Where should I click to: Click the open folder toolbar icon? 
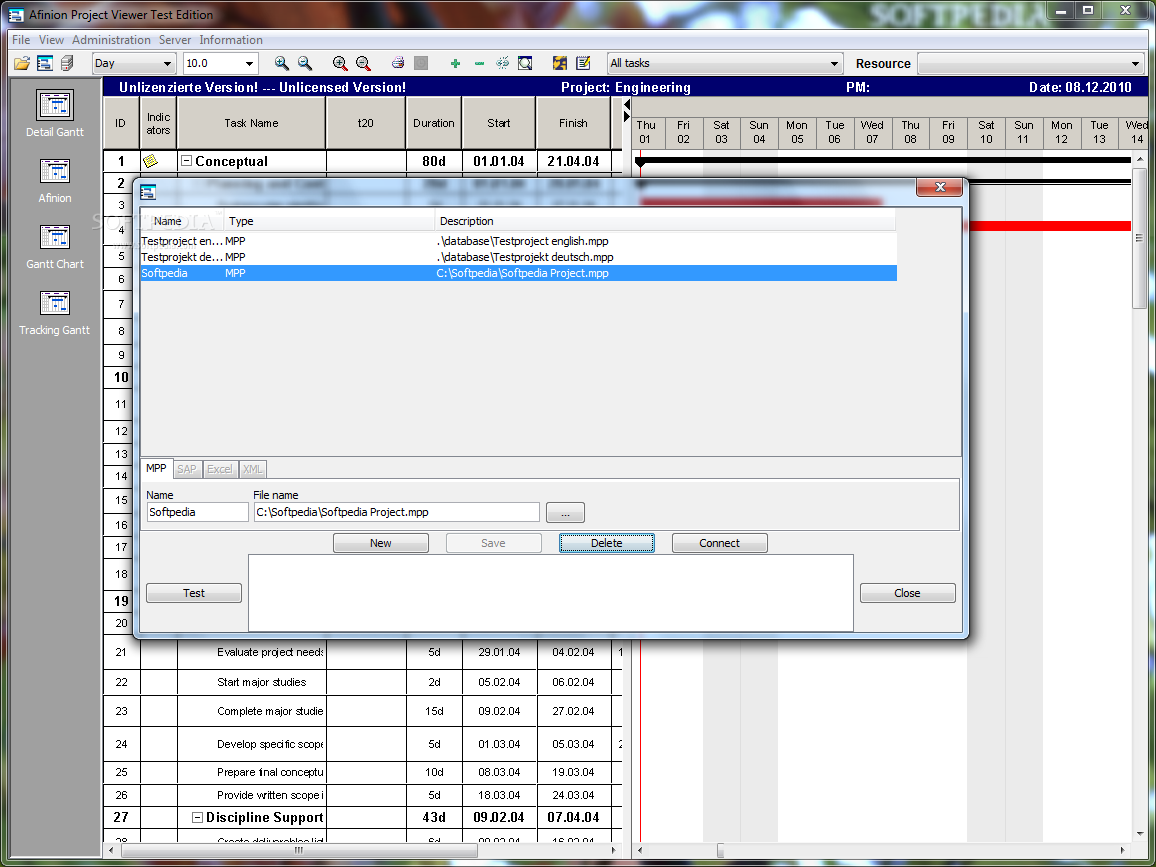pyautogui.click(x=21, y=63)
